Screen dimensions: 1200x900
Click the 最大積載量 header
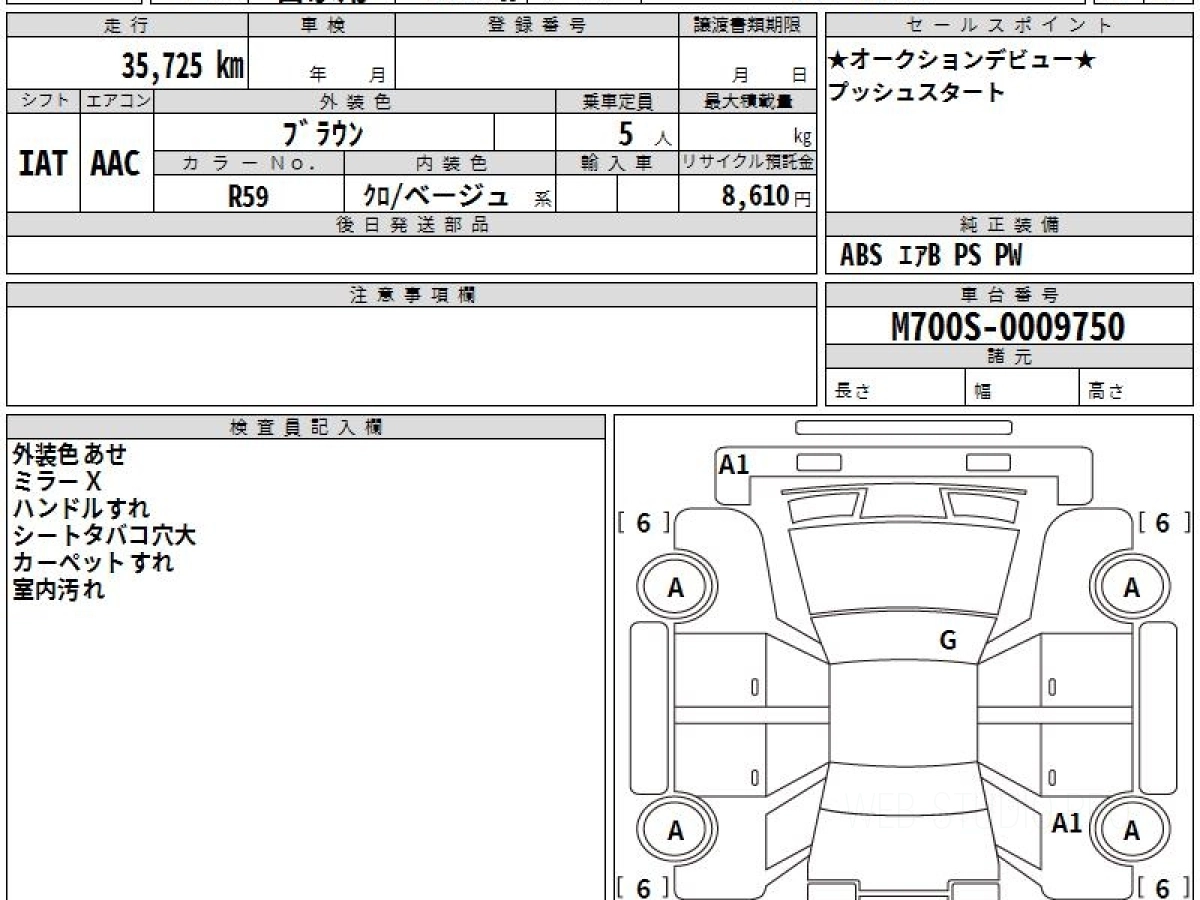(747, 101)
